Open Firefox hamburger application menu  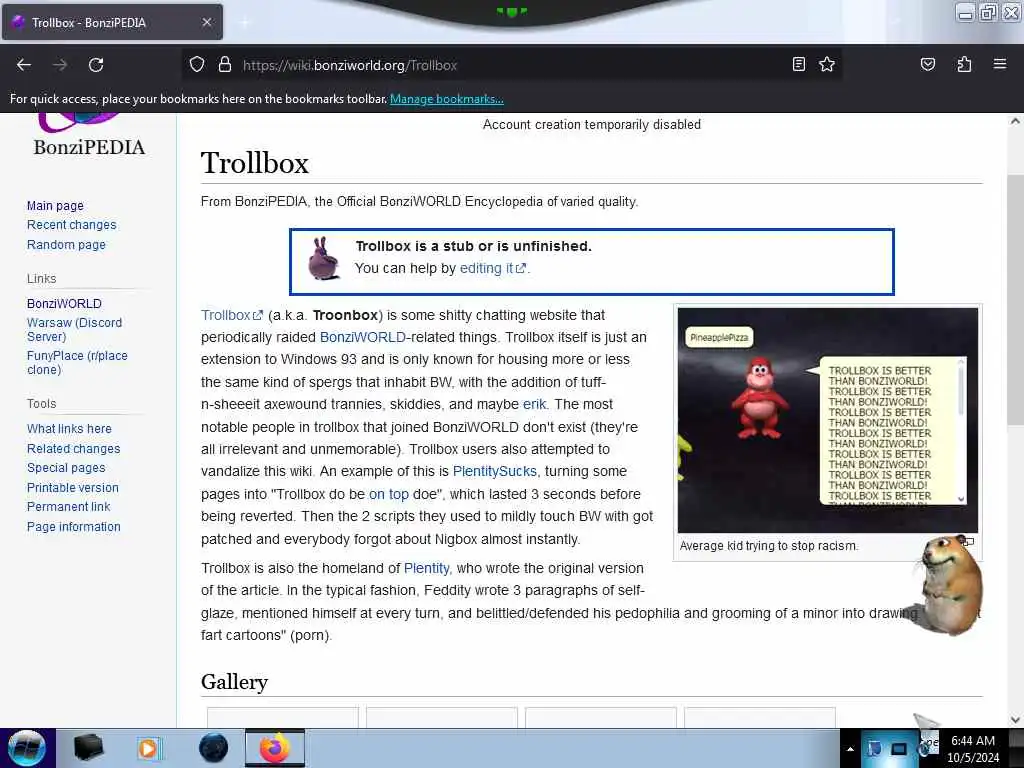[x=999, y=64]
